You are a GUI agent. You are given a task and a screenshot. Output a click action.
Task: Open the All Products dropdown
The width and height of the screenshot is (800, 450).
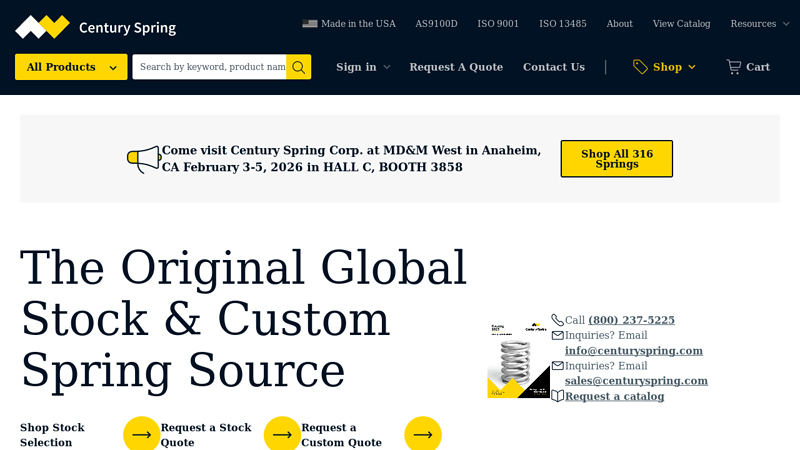[x=71, y=67]
